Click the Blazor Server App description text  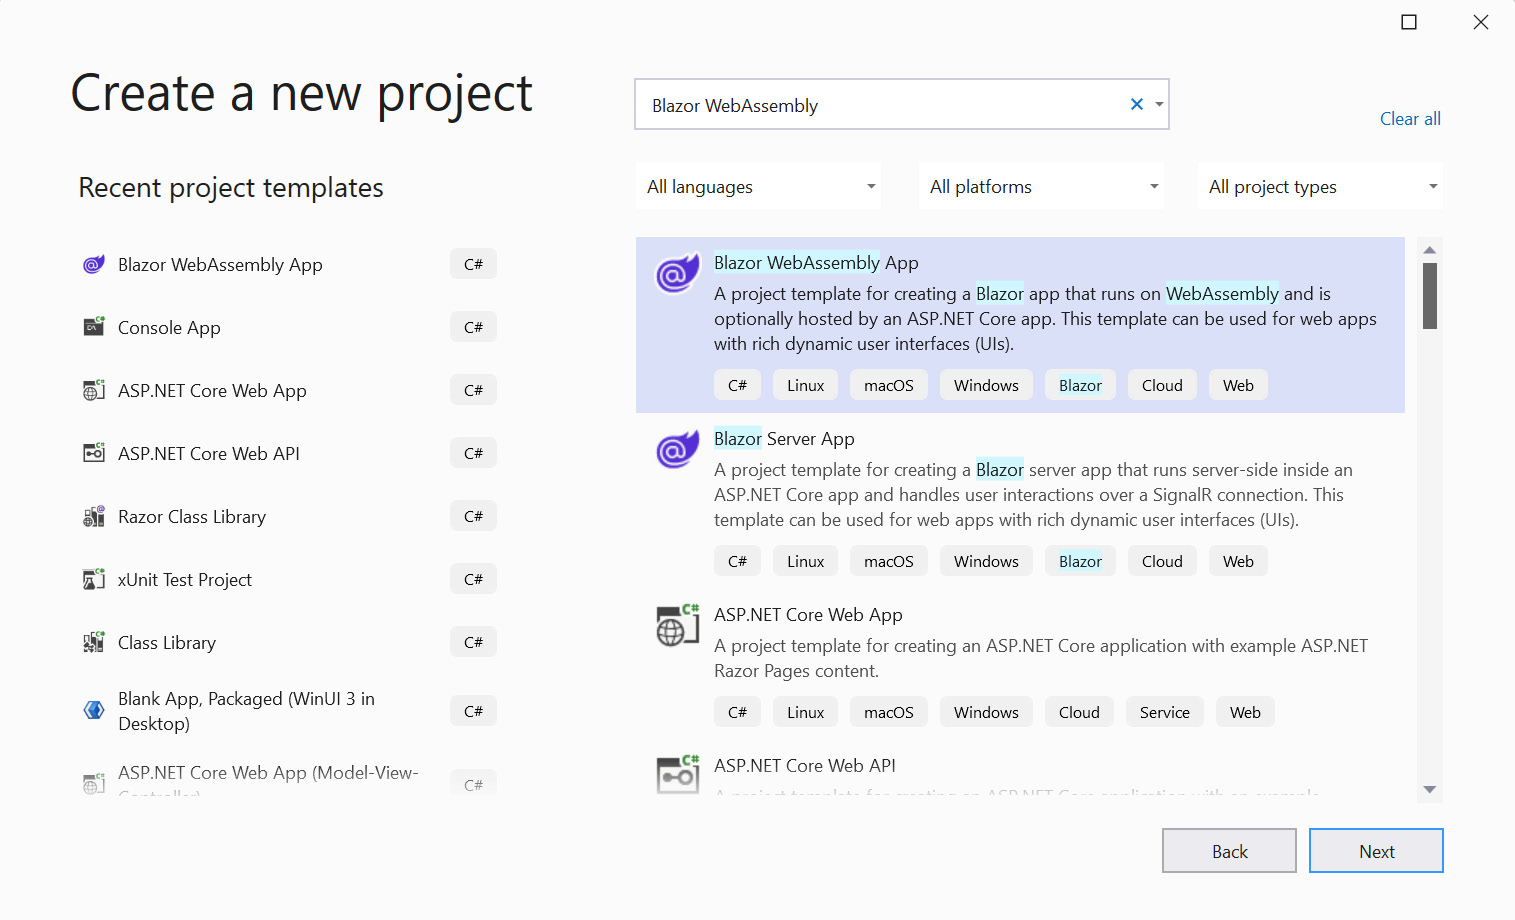click(1033, 495)
